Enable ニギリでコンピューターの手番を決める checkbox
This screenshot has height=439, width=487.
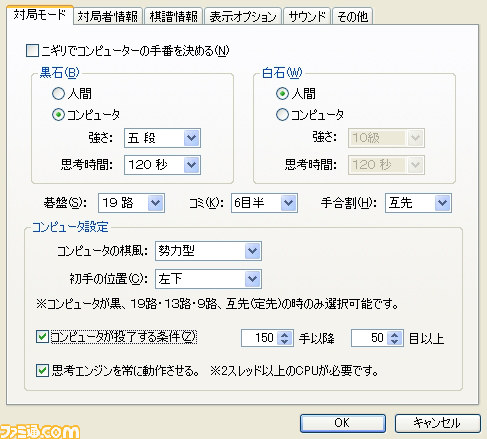[x=32, y=51]
